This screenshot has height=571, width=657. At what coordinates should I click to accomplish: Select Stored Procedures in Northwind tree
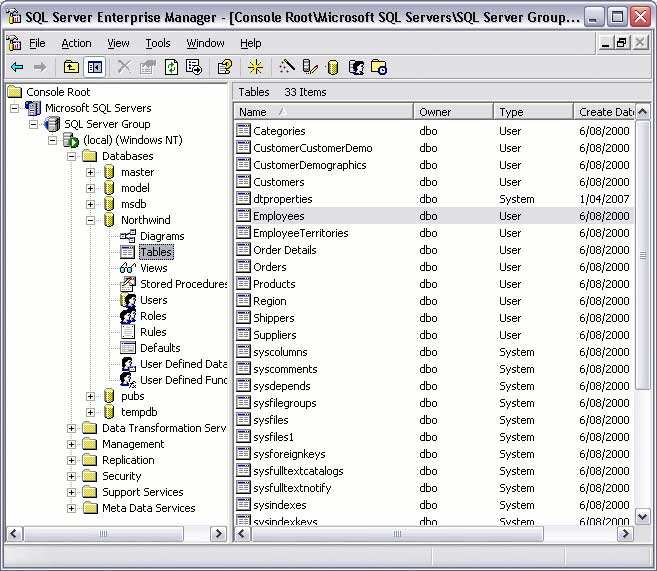click(x=183, y=284)
